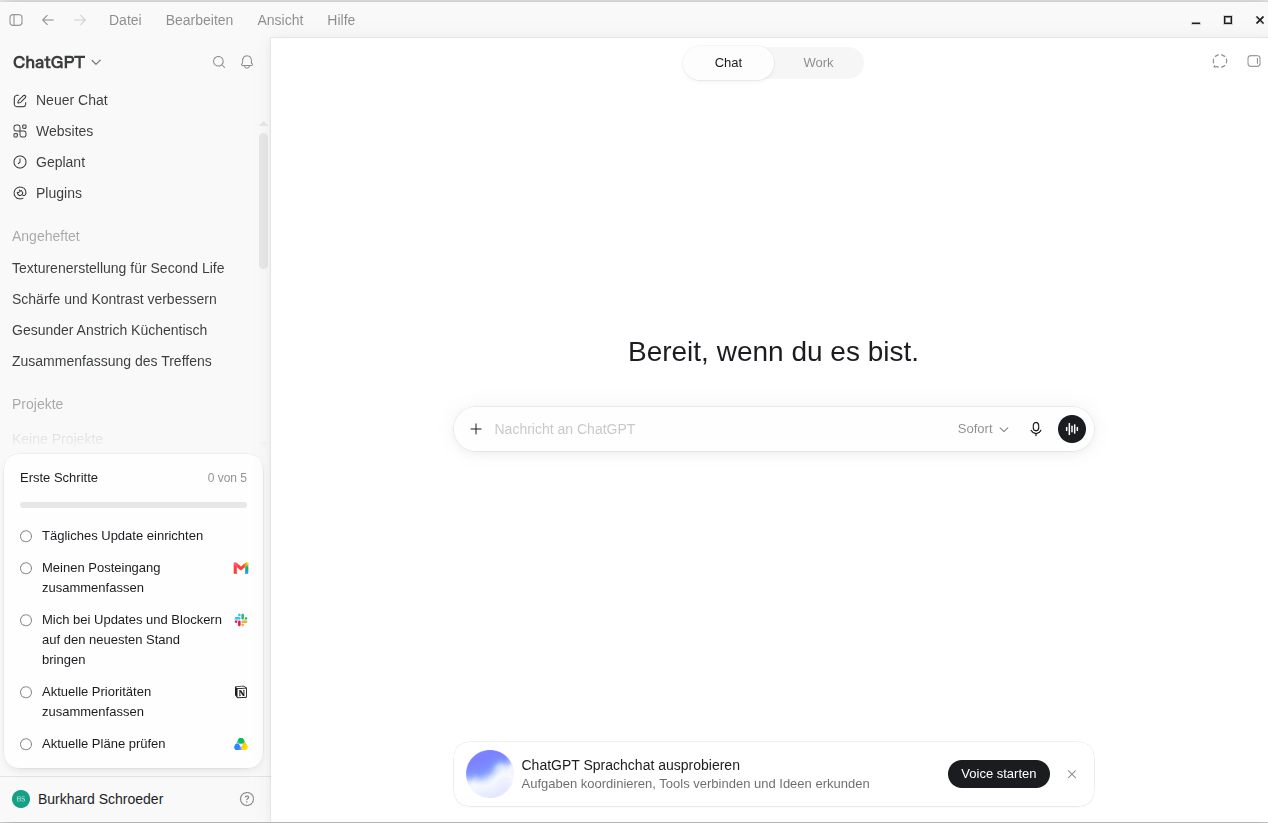Click the dashed circle temporary chat icon
The width and height of the screenshot is (1268, 823).
coord(1220,61)
